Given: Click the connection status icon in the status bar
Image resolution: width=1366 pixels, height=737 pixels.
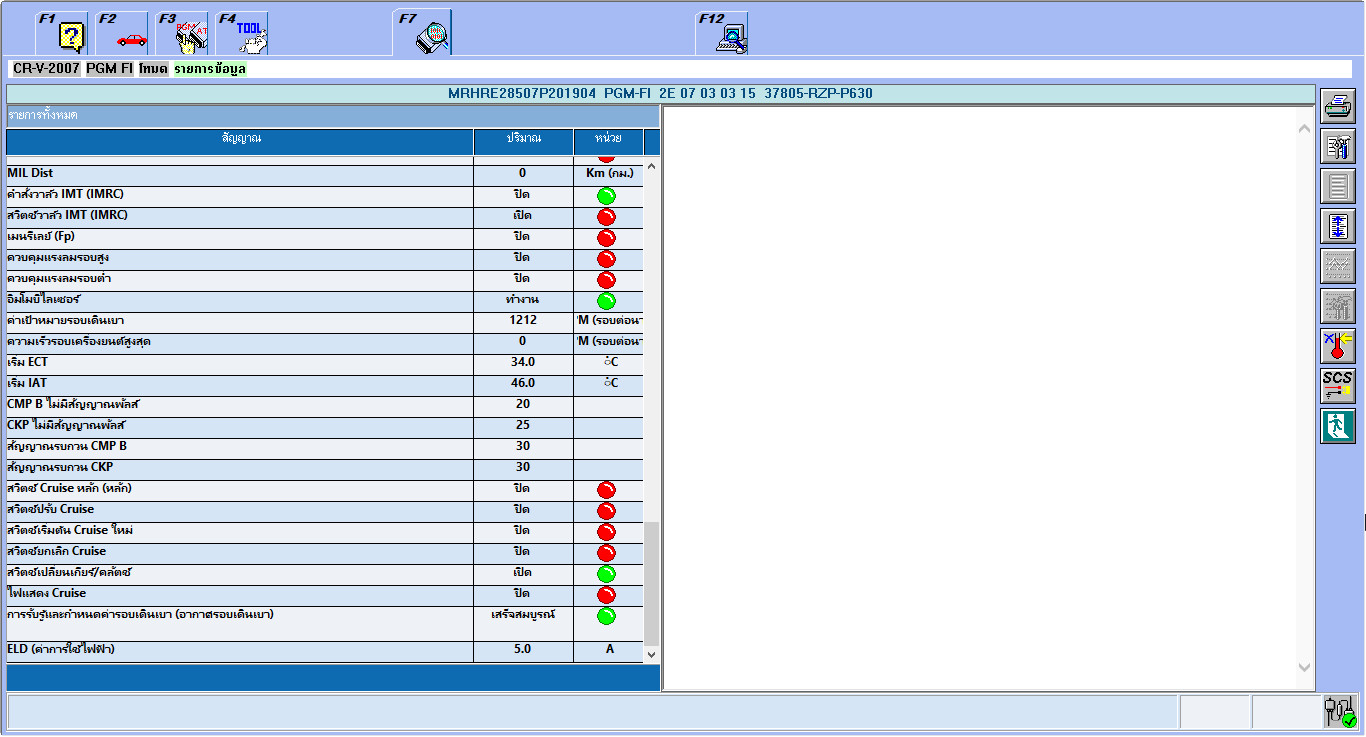Looking at the screenshot, I should point(1340,712).
